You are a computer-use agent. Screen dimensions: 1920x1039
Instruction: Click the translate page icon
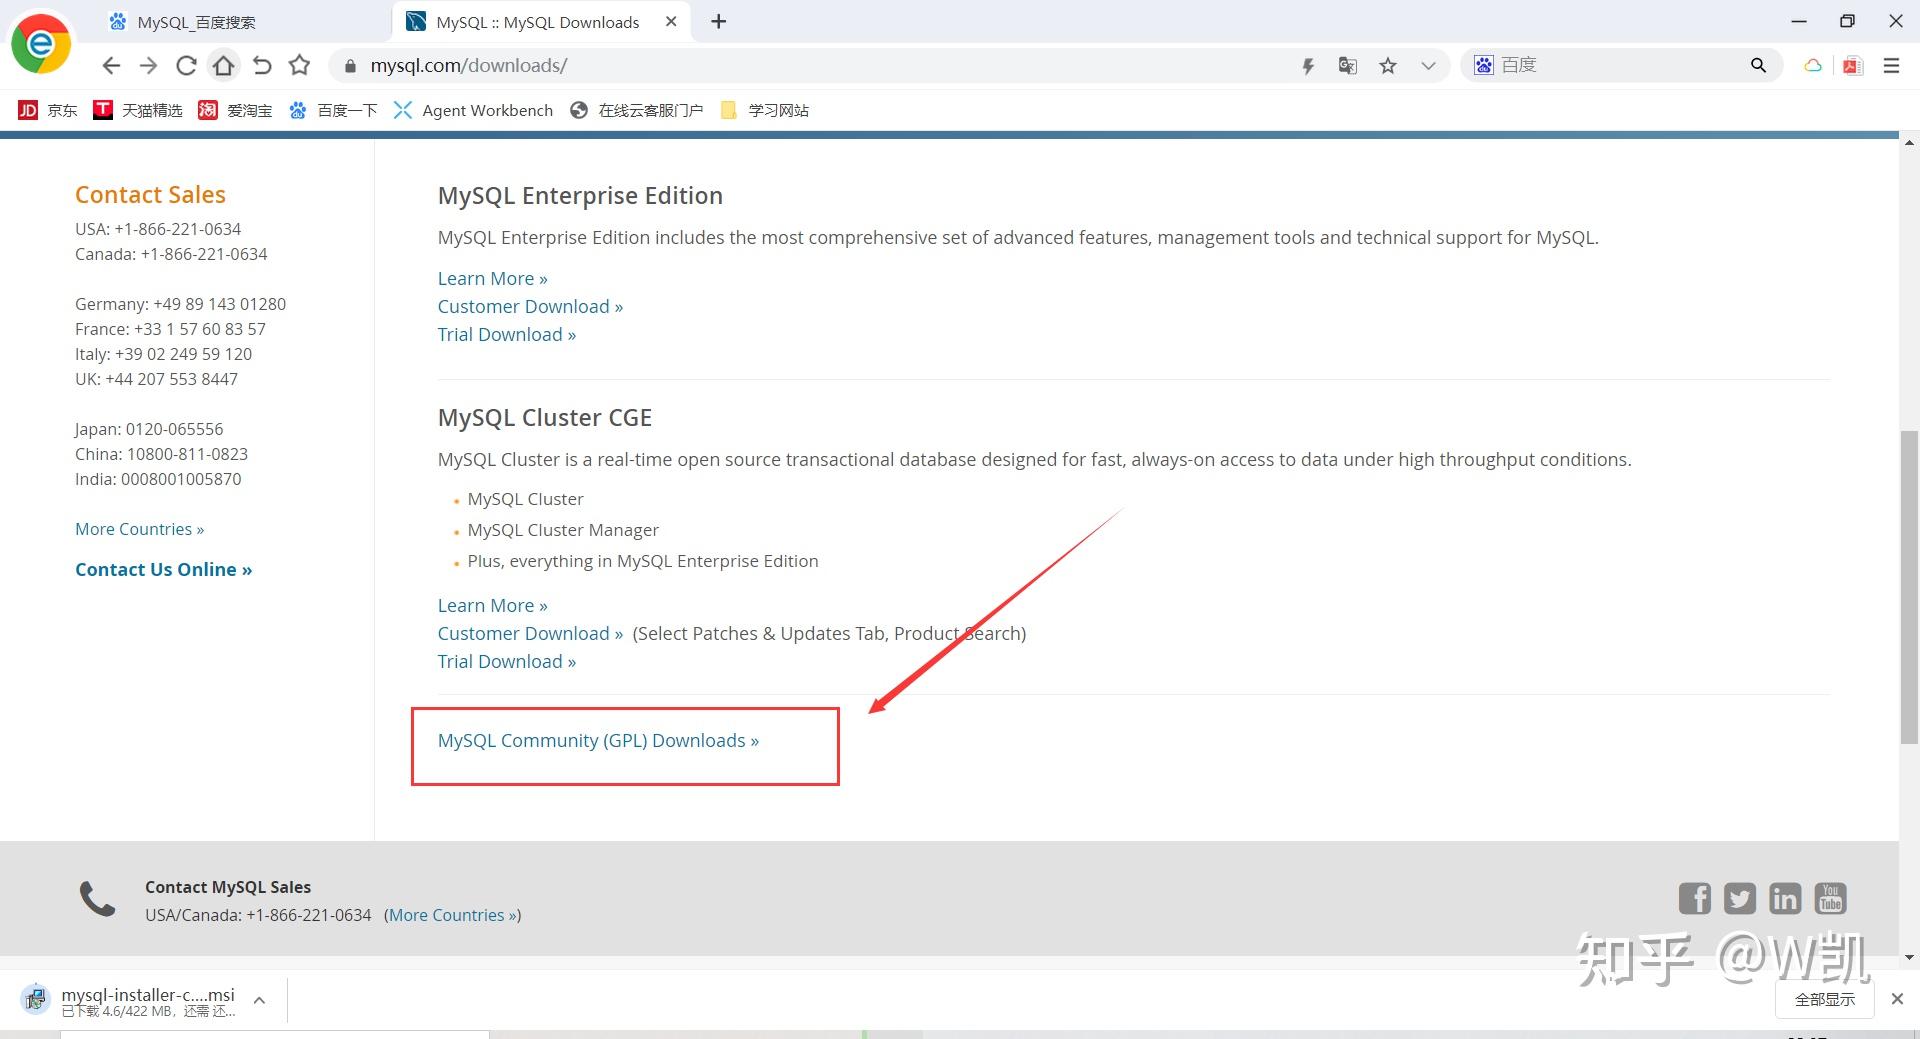tap(1348, 66)
